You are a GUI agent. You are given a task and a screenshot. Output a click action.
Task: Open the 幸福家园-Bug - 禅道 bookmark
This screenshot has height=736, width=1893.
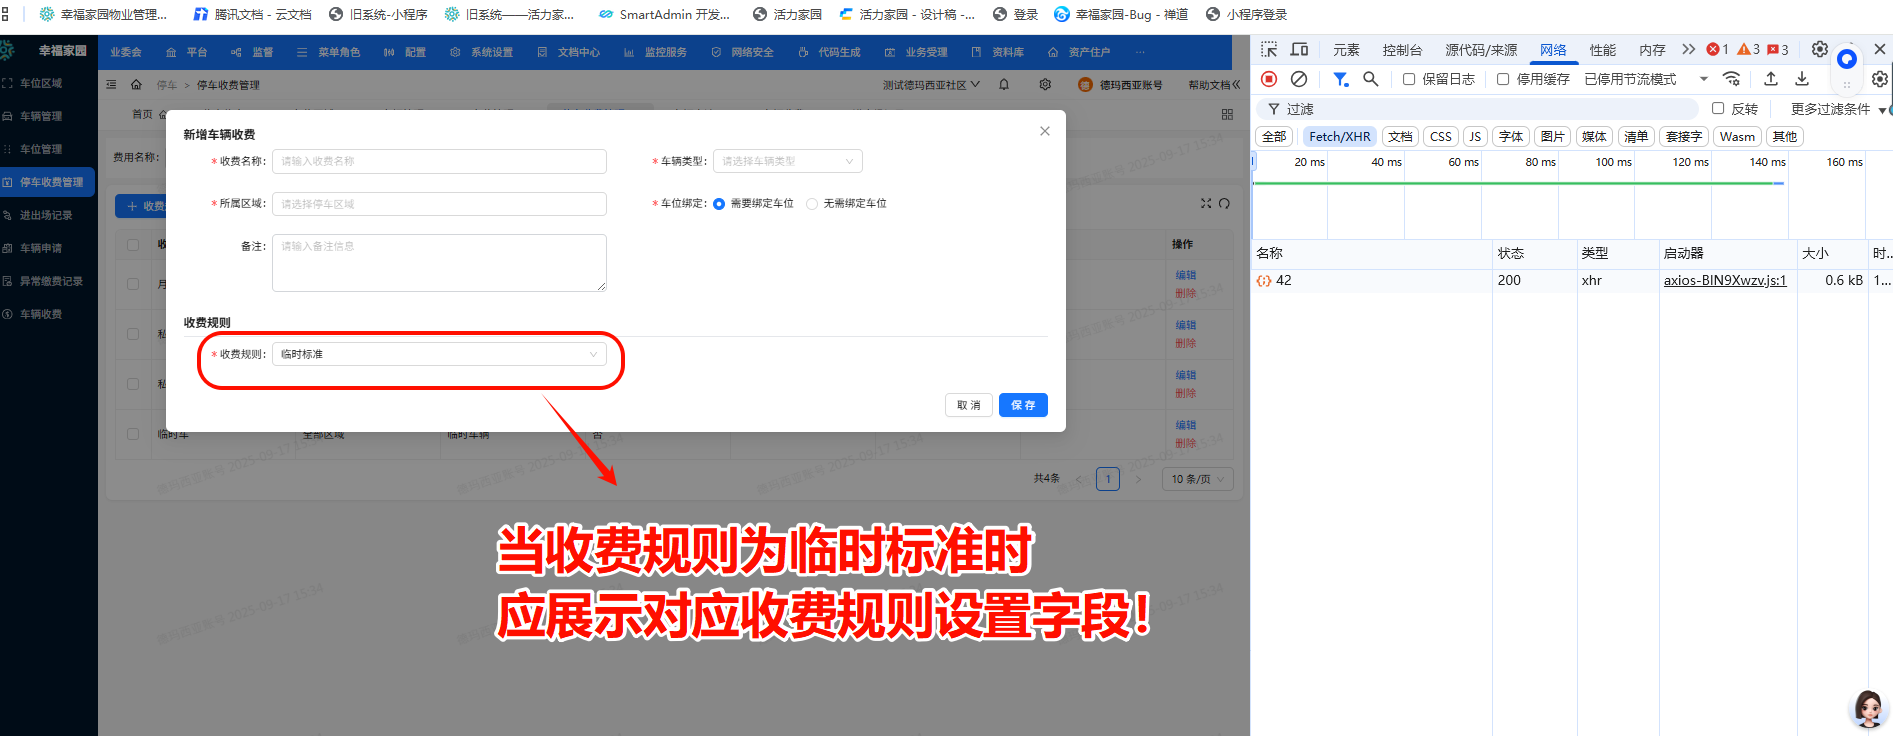point(1121,14)
